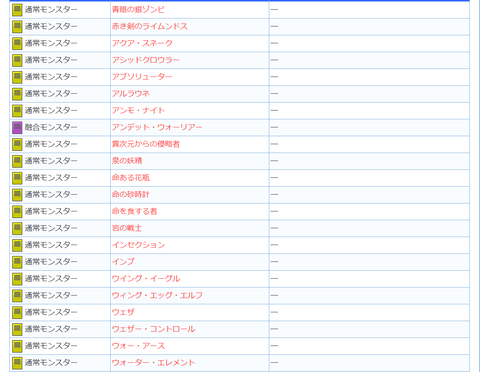This screenshot has height=372, width=480.
Task: Open the 岩の戦士 link
Action: coord(127,228)
